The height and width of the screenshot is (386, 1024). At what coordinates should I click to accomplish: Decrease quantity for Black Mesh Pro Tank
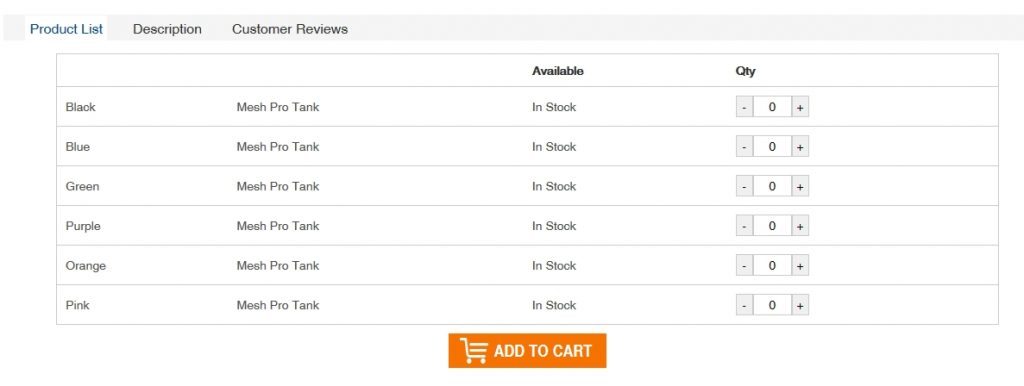(744, 107)
